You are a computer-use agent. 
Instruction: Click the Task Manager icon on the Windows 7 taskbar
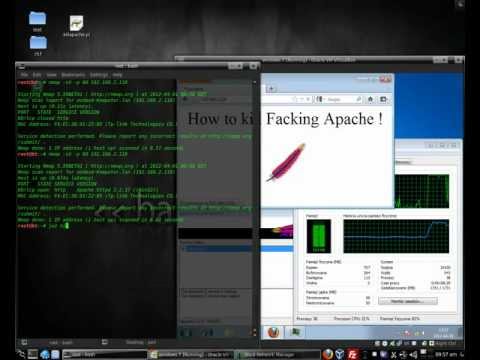[295, 332]
